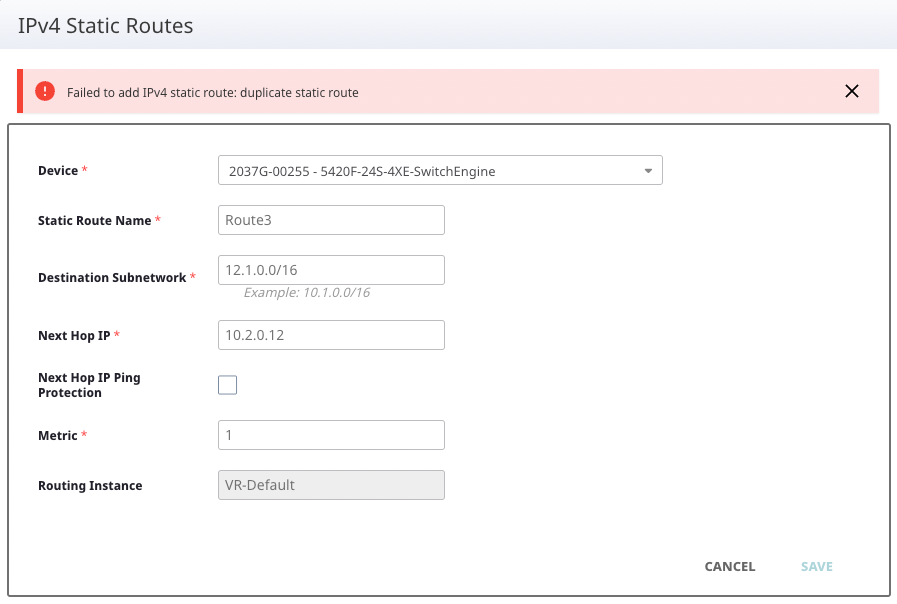Click the example text 10.1.0.0/16 hint
This screenshot has width=897, height=604.
tap(306, 293)
